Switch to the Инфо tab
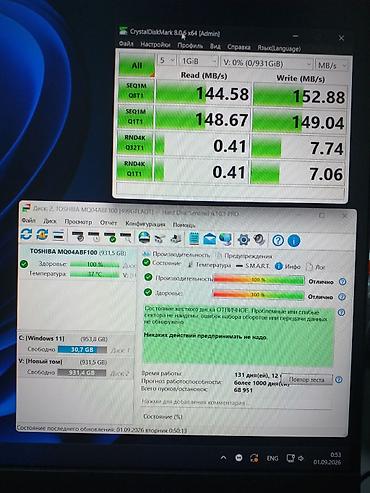Screen dimensions: 370x493 [x=288, y=266]
